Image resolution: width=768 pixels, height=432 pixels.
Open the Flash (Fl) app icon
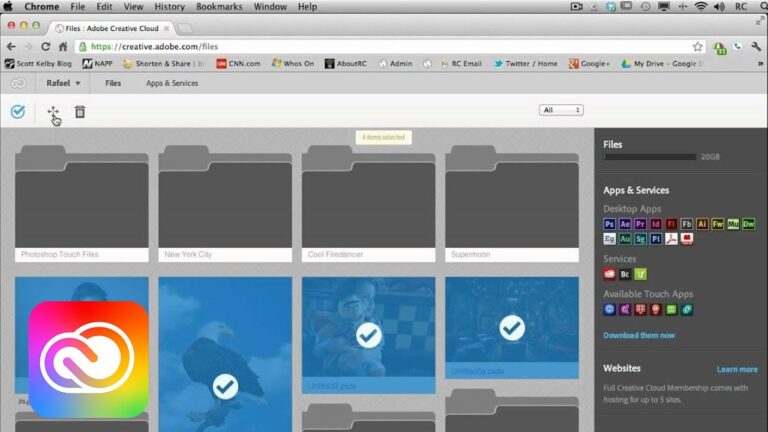pyautogui.click(x=672, y=224)
